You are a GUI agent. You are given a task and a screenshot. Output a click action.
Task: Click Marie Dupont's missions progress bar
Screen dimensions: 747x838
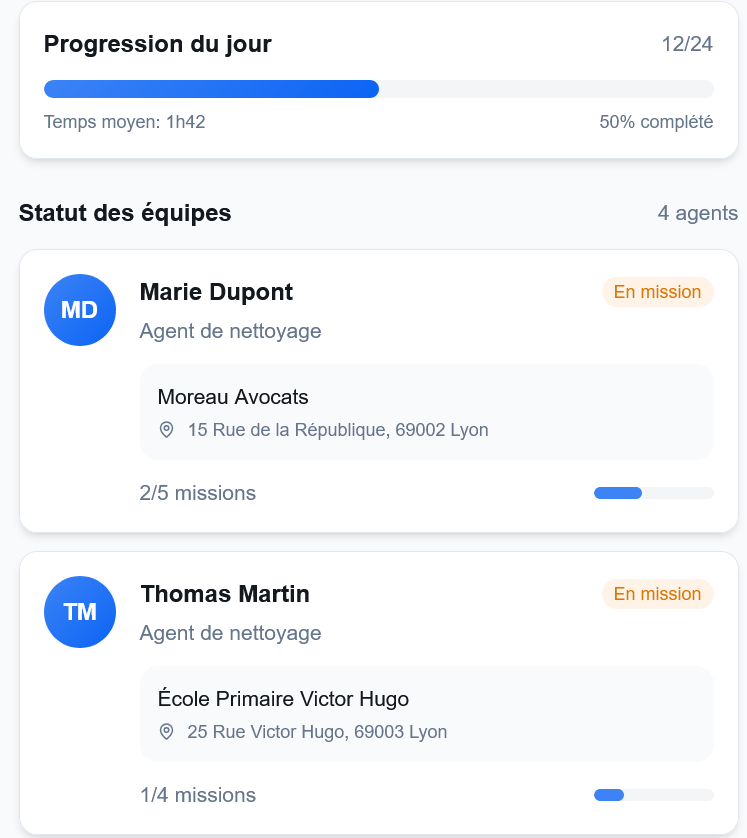pyautogui.click(x=653, y=493)
